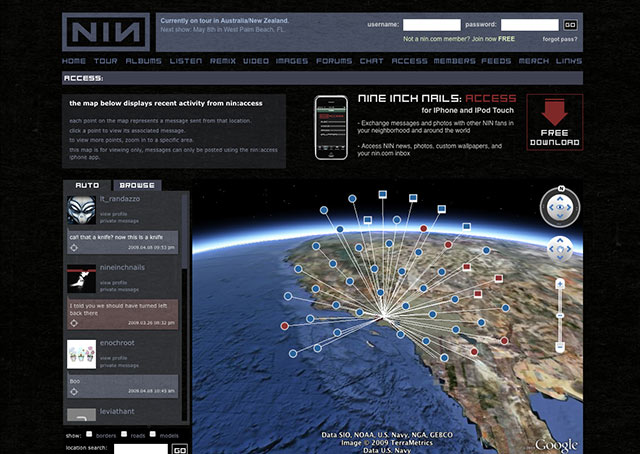Reset north with the compass N marker
The width and height of the screenshot is (640, 454).
(561, 189)
